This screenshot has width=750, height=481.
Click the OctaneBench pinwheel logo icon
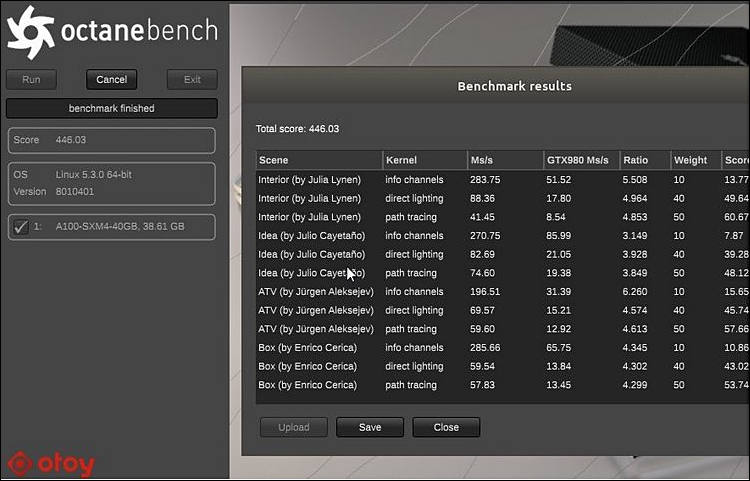(31, 33)
